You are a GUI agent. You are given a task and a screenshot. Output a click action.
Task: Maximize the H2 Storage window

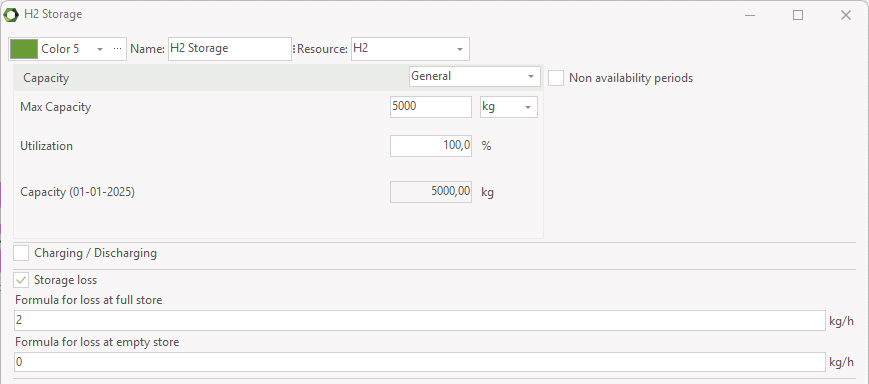pos(798,15)
